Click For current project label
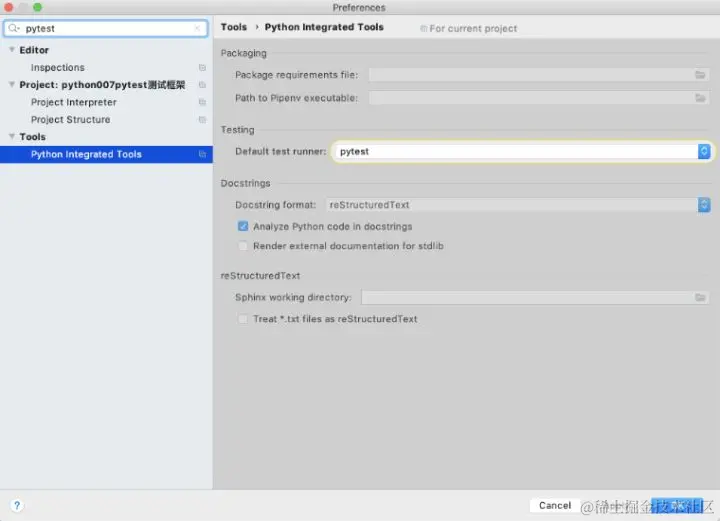The height and width of the screenshot is (521, 720). tap(473, 28)
